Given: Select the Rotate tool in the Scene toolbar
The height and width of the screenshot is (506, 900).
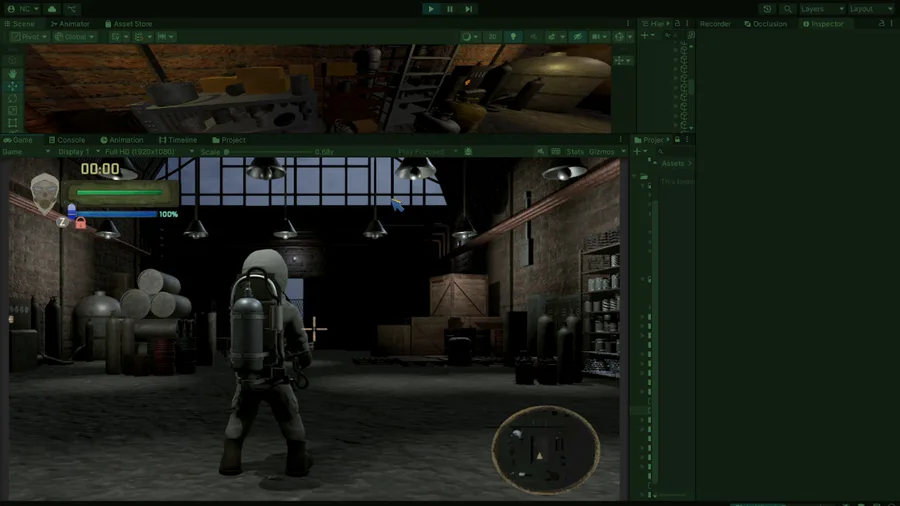Looking at the screenshot, I should click(13, 99).
